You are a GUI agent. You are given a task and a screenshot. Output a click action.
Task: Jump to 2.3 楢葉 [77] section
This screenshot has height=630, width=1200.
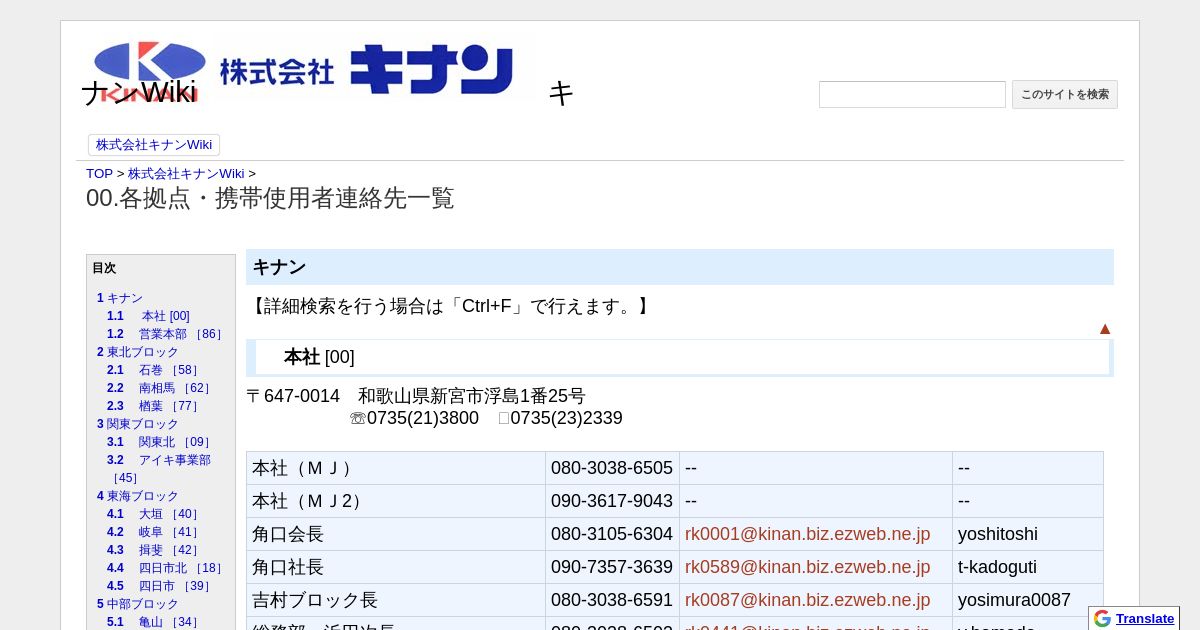pyautogui.click(x=155, y=406)
